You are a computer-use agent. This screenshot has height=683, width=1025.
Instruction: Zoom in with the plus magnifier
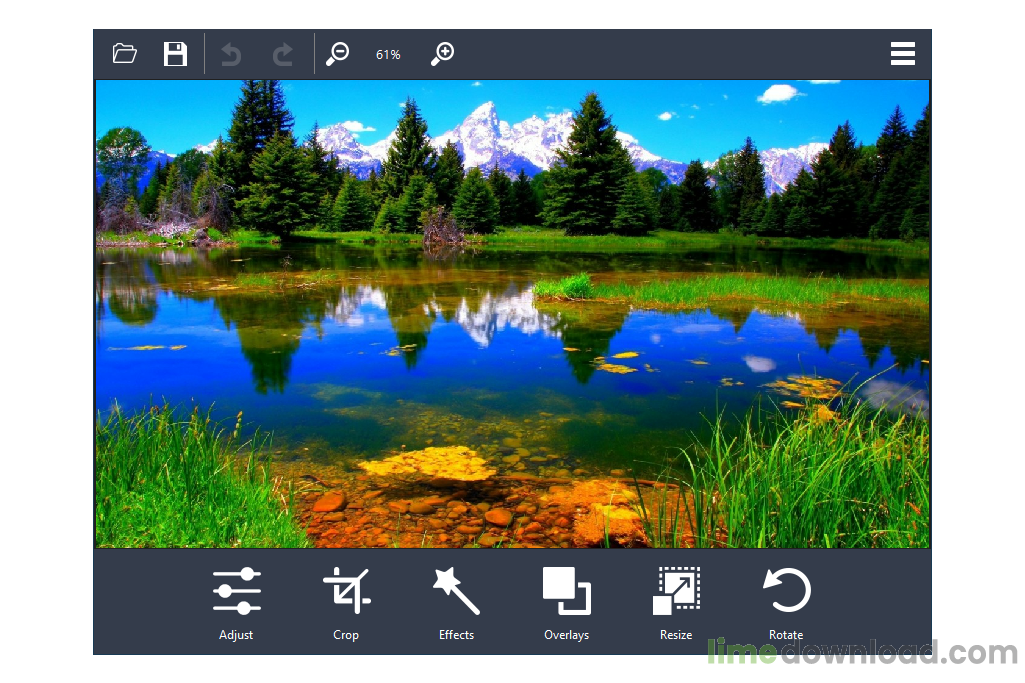pos(443,54)
